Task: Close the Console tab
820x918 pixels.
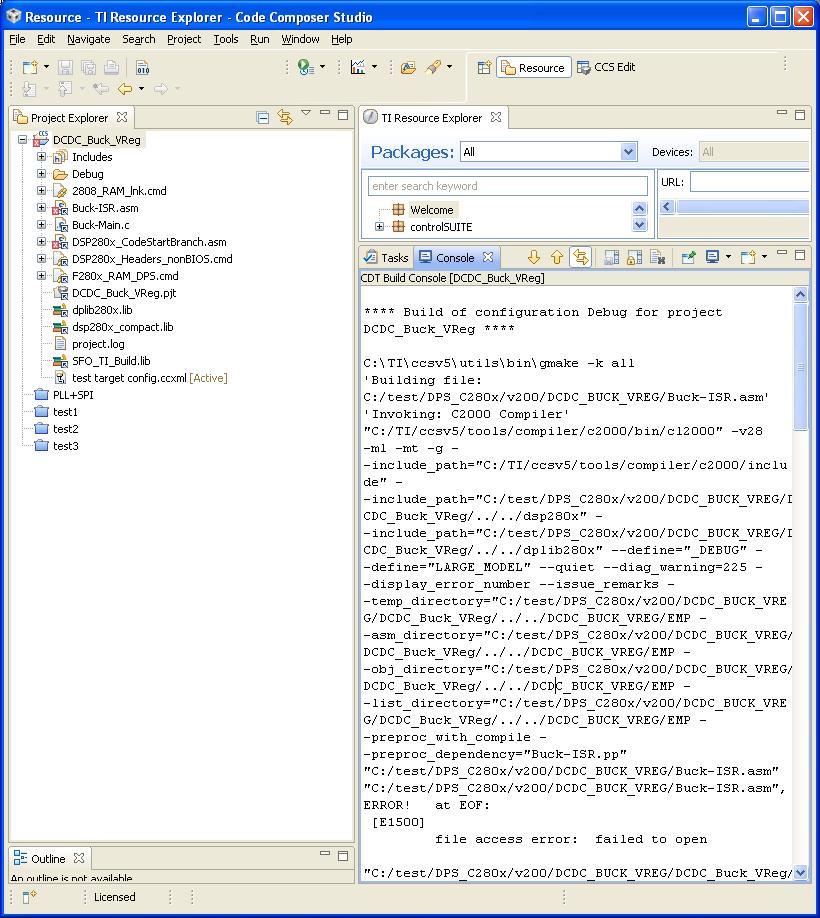Action: [488, 257]
